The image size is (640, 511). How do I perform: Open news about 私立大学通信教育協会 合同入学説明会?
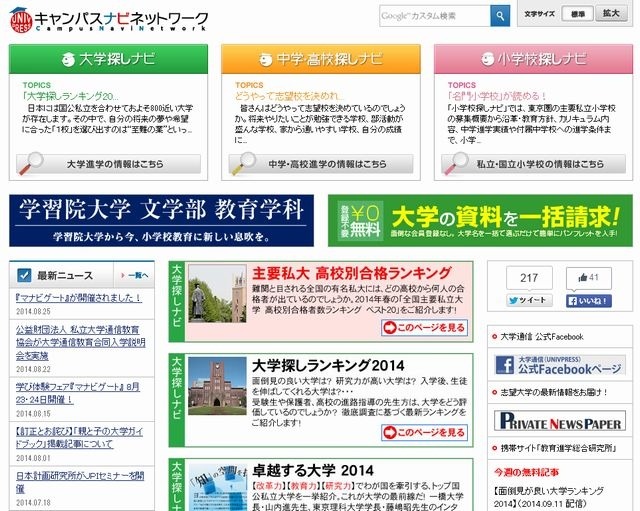point(80,342)
